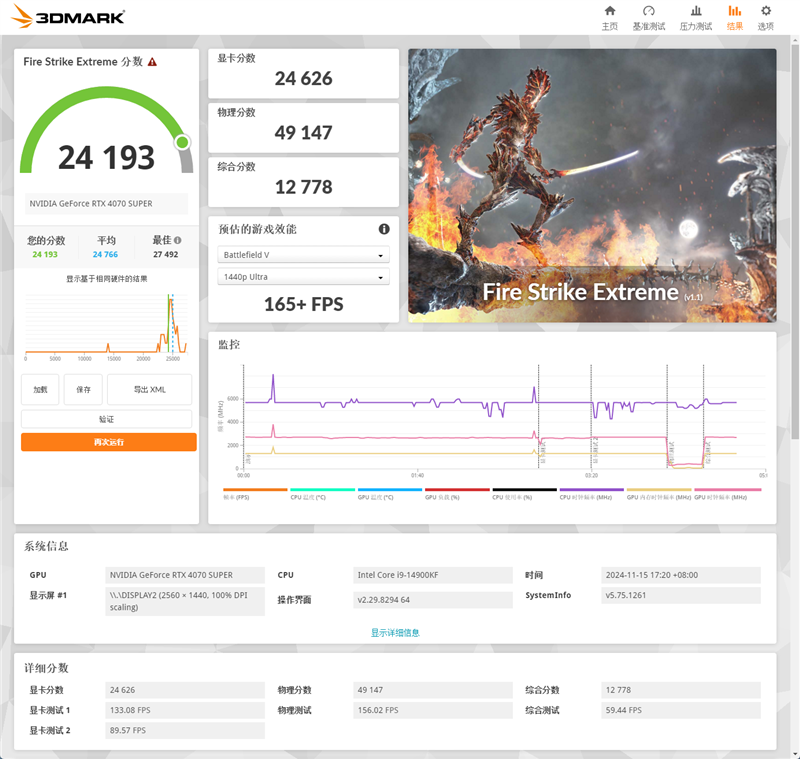Click the green score gauge indicator
The height and width of the screenshot is (759, 800).
pos(183,144)
